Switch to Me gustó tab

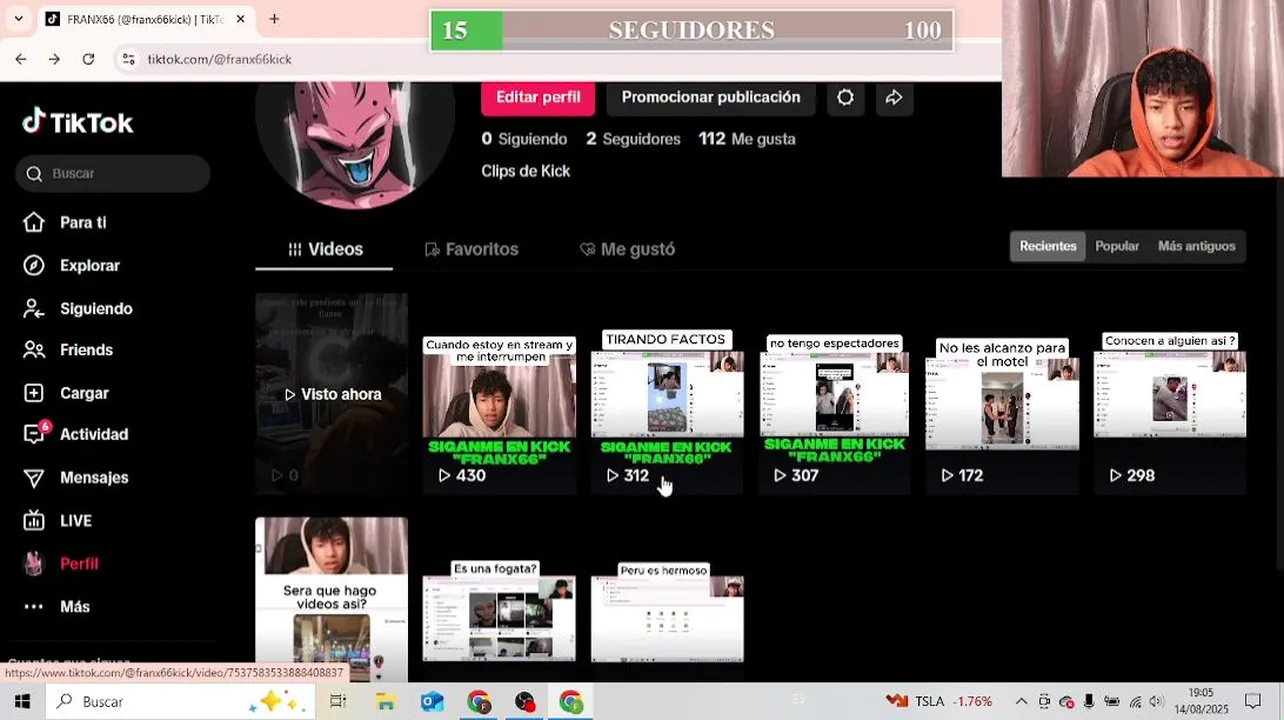pos(627,249)
